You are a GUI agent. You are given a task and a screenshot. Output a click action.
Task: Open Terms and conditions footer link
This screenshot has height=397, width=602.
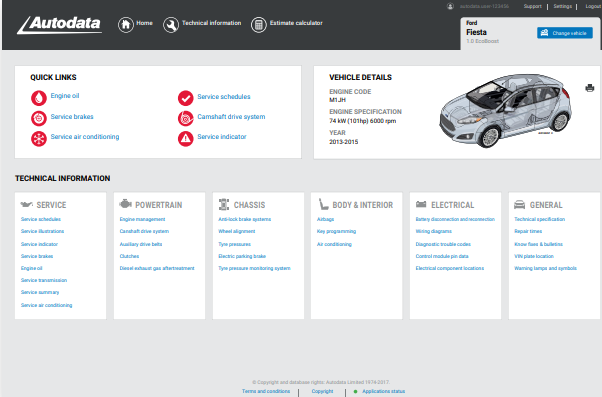[266, 391]
